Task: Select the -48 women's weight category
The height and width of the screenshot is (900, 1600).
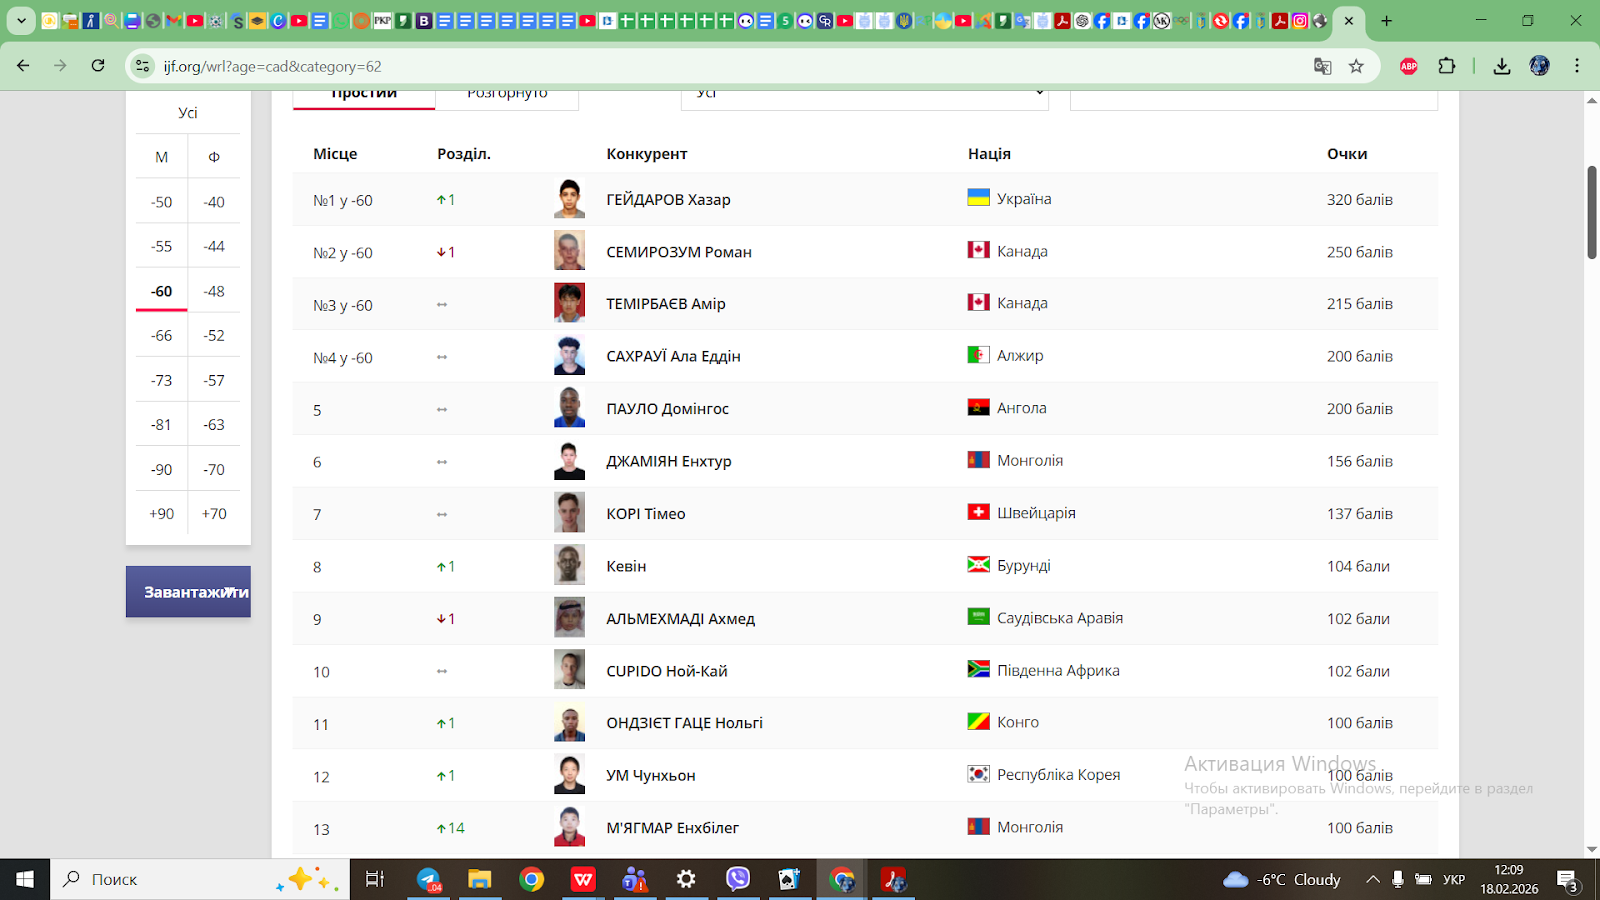Action: (214, 291)
